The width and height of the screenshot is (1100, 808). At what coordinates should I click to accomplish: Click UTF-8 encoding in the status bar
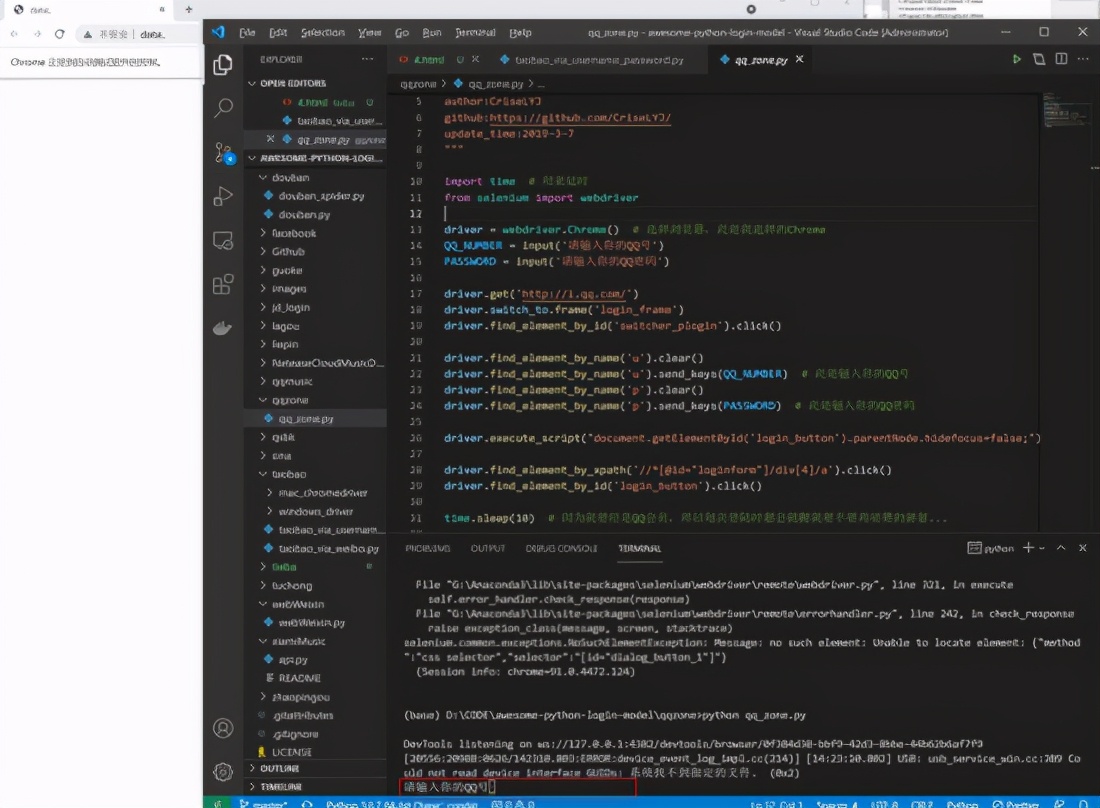pos(884,802)
